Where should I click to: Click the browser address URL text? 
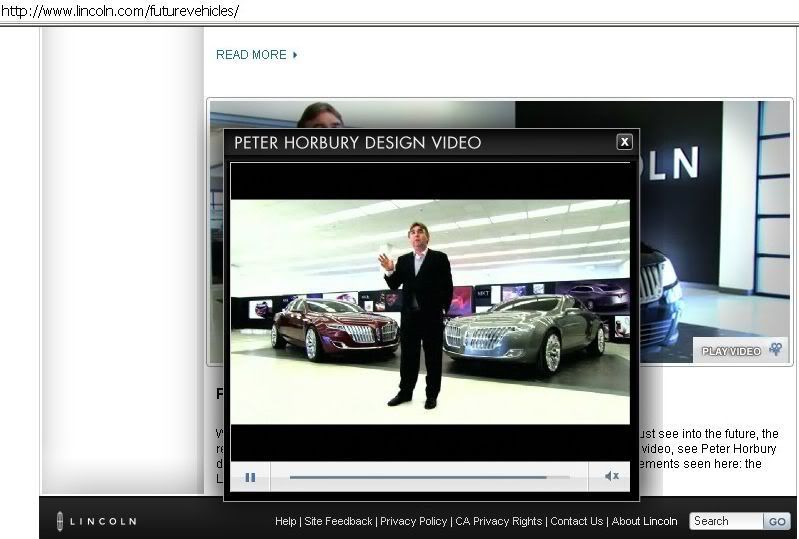coord(120,11)
